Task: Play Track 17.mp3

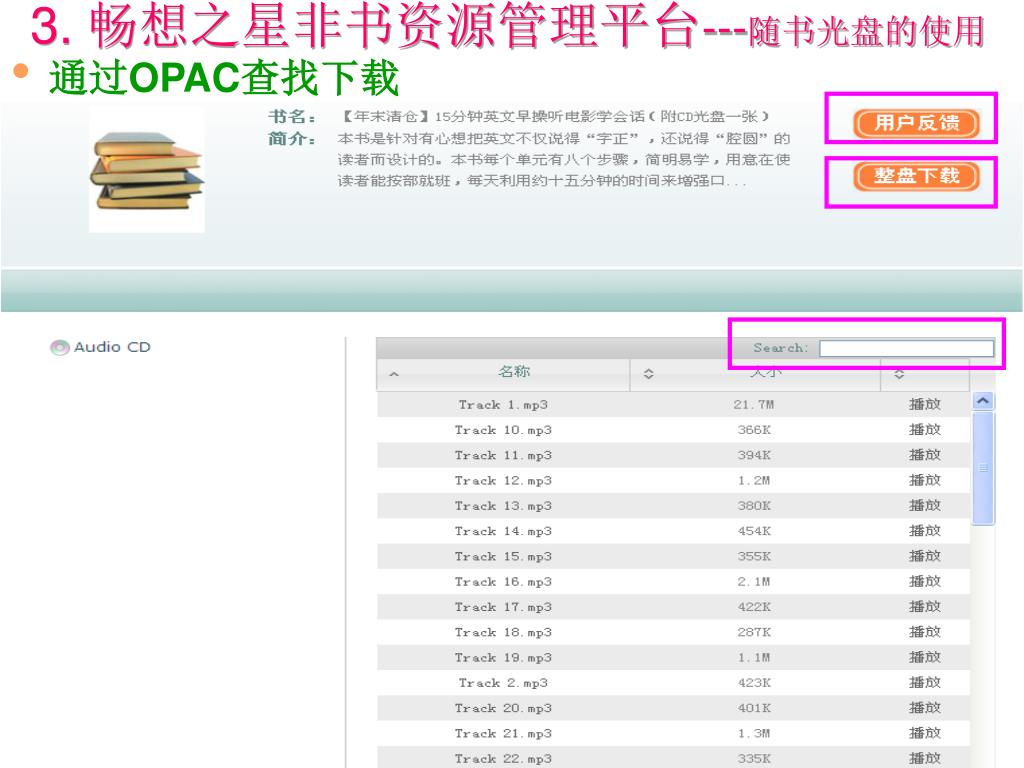Action: (x=925, y=607)
